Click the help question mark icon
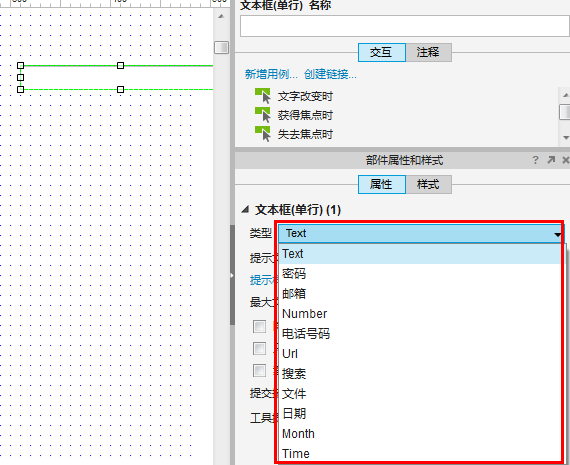The image size is (570, 465). click(535, 160)
